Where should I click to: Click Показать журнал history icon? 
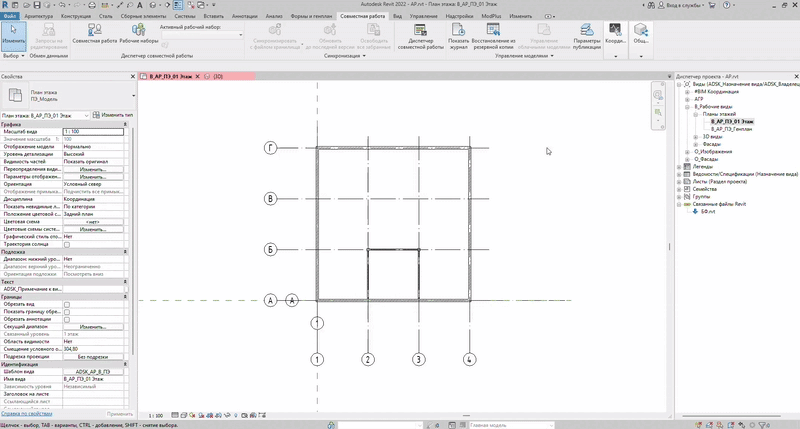coord(458,36)
